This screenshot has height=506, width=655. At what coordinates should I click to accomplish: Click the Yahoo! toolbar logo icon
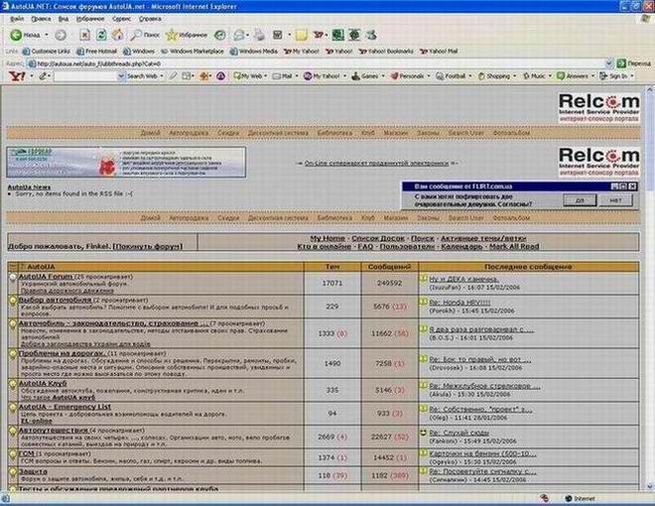(15, 75)
